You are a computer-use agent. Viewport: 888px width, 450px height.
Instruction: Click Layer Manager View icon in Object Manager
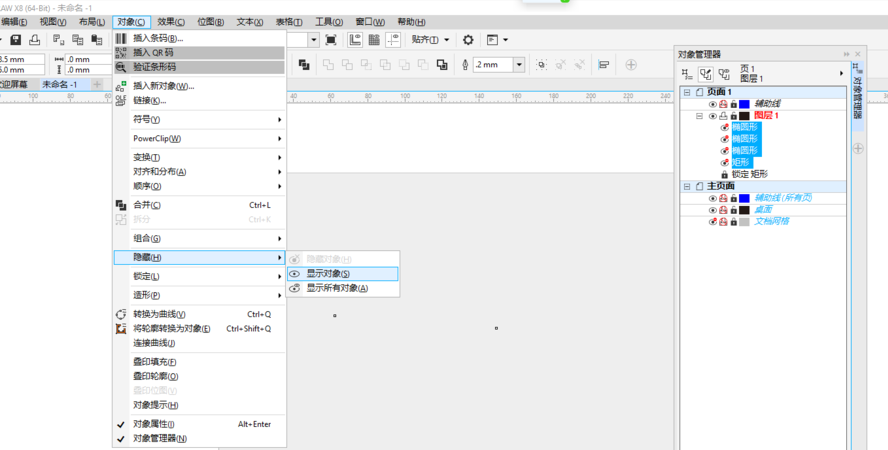pyautogui.click(x=725, y=73)
